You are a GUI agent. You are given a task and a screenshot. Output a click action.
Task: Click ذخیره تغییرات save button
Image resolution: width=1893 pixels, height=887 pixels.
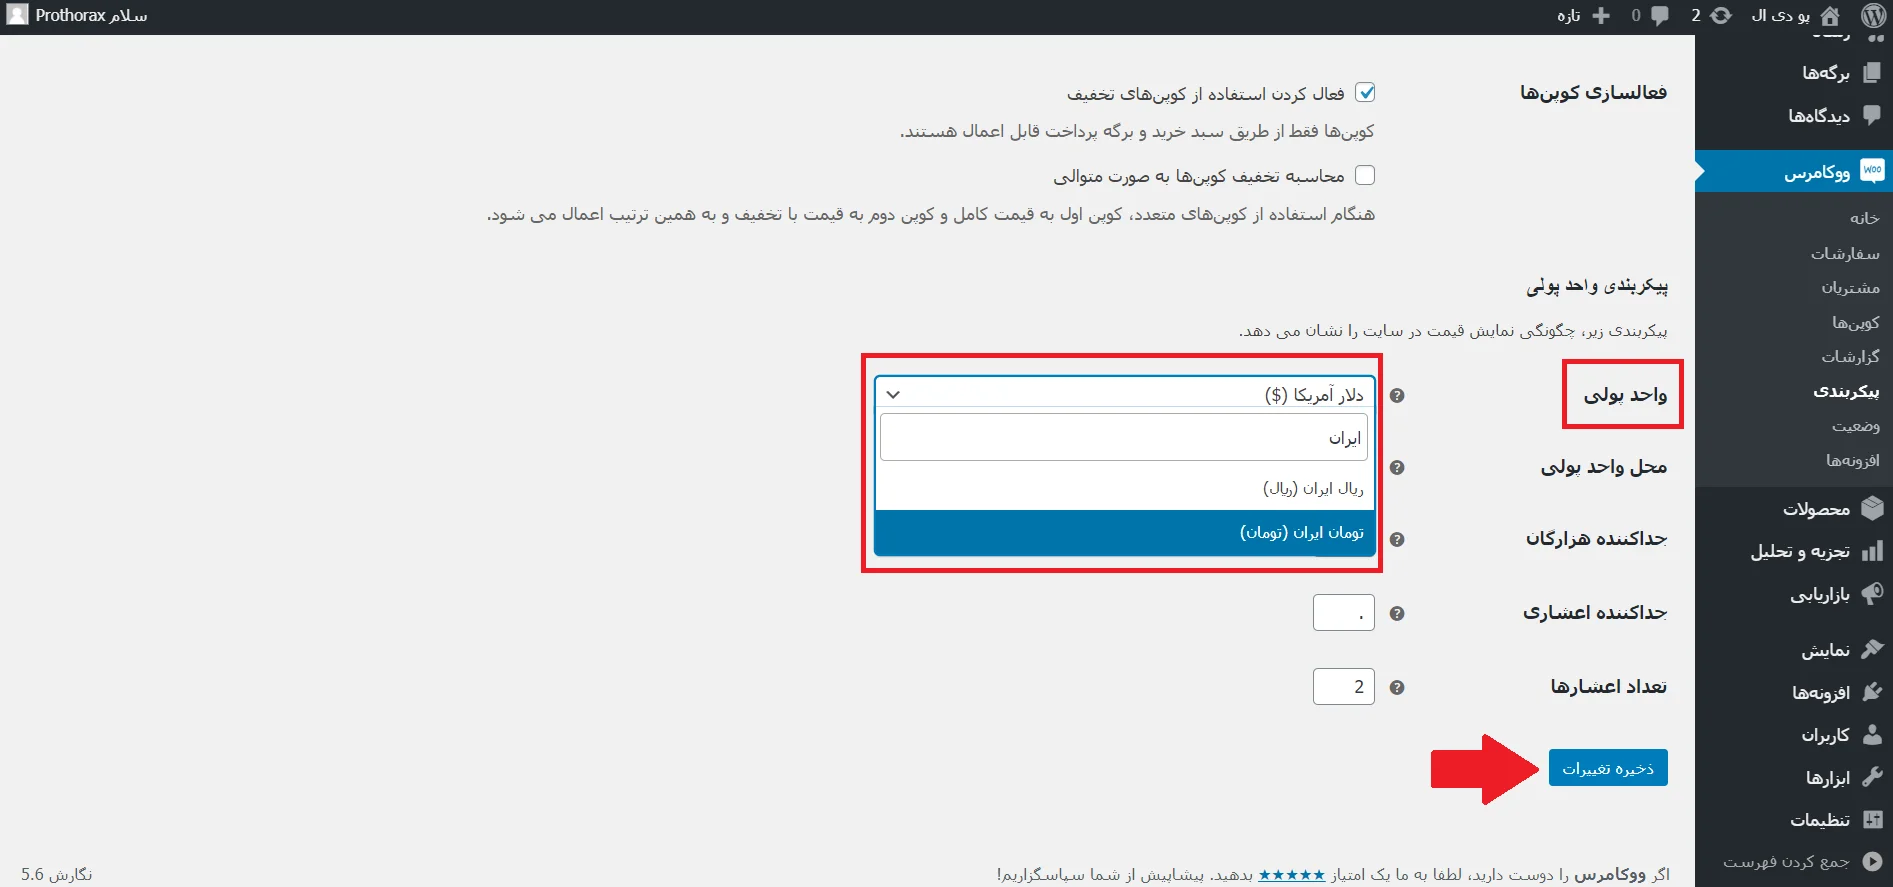tap(1608, 768)
